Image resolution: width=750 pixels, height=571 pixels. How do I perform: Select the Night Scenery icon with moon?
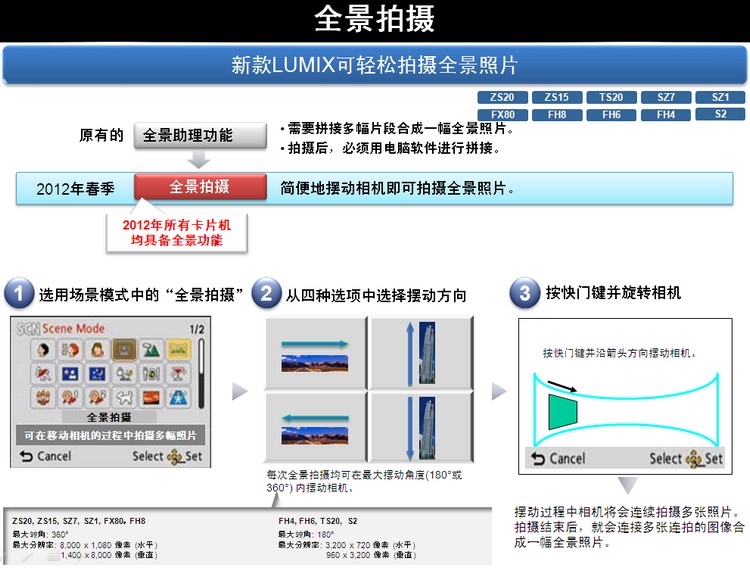click(97, 373)
